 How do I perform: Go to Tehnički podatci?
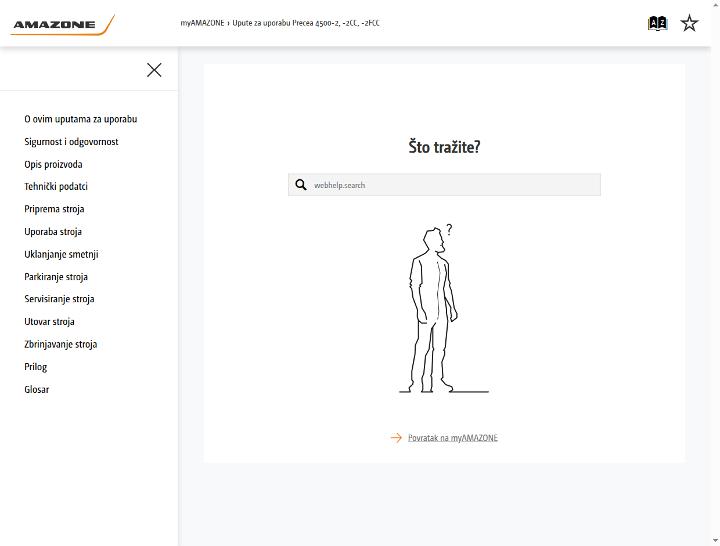[x=56, y=186]
